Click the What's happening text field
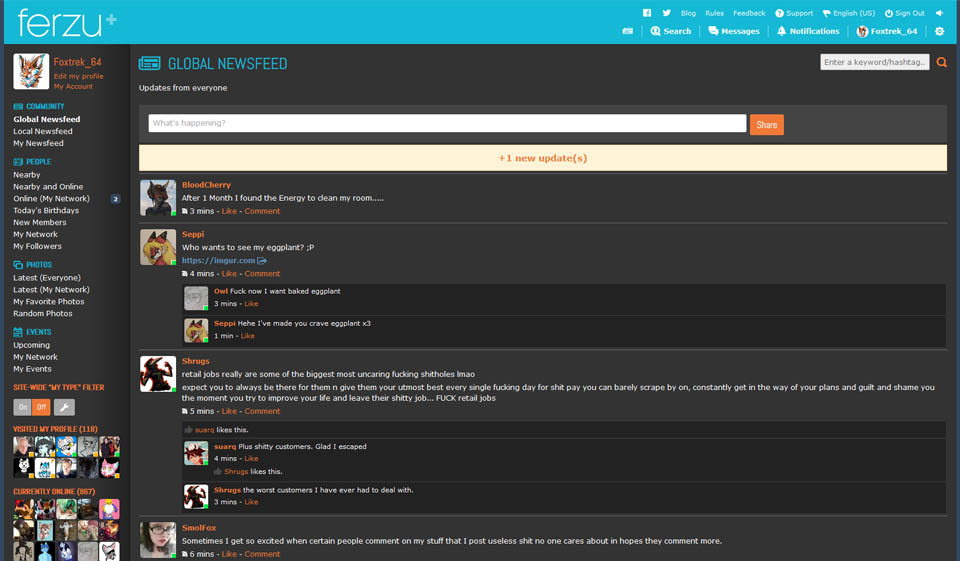The width and height of the screenshot is (960, 561). [x=447, y=123]
